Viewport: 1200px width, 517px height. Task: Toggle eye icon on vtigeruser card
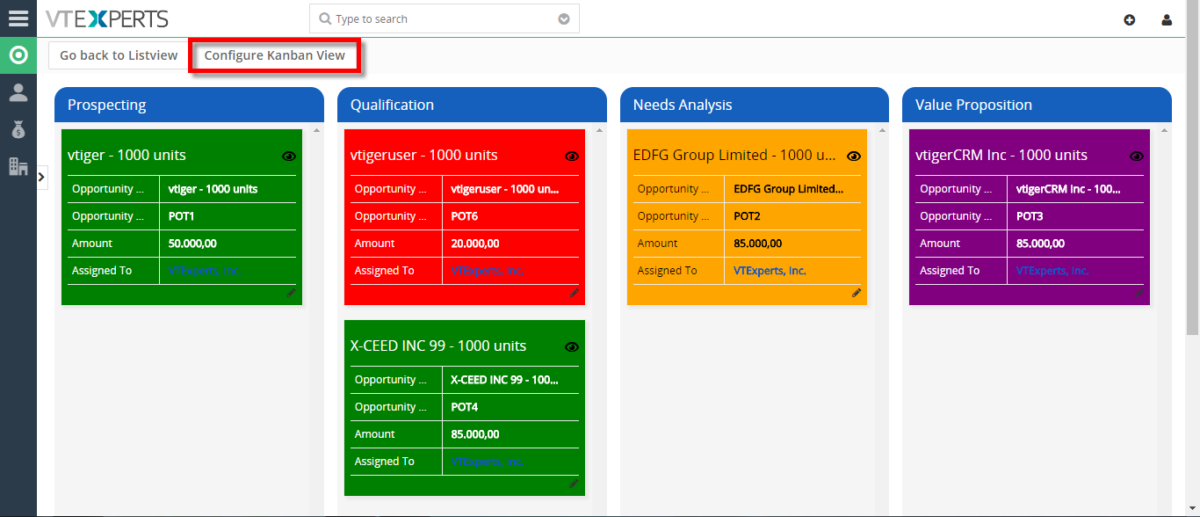[572, 156]
